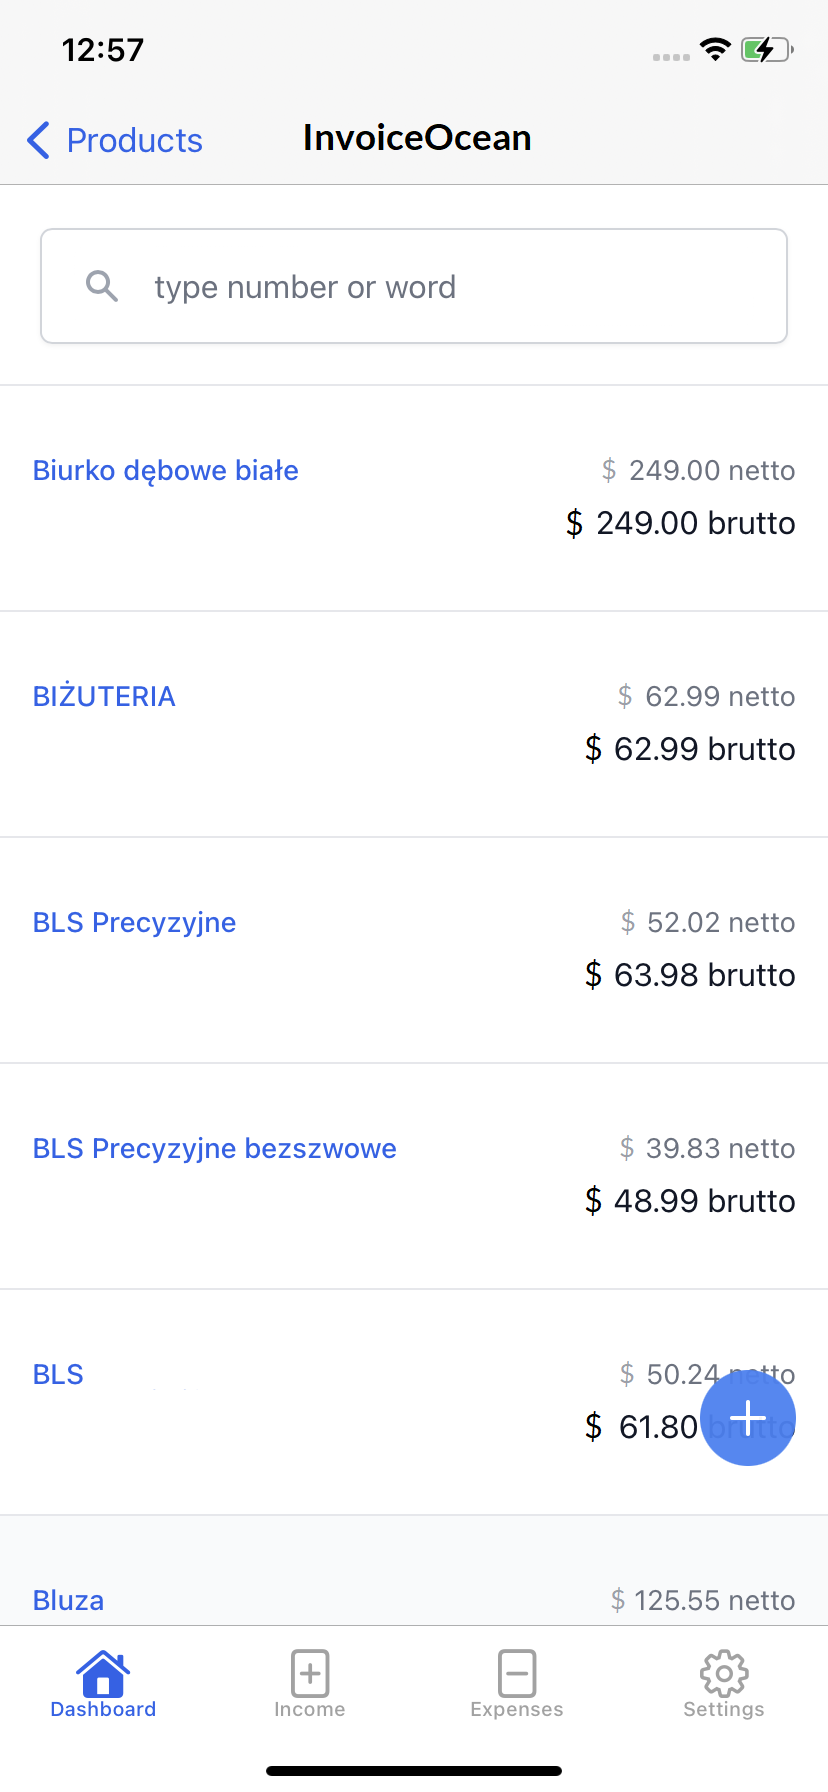The image size is (828, 1792).
Task: Tap the Expenses minus-document icon
Action: pyautogui.click(x=517, y=1672)
